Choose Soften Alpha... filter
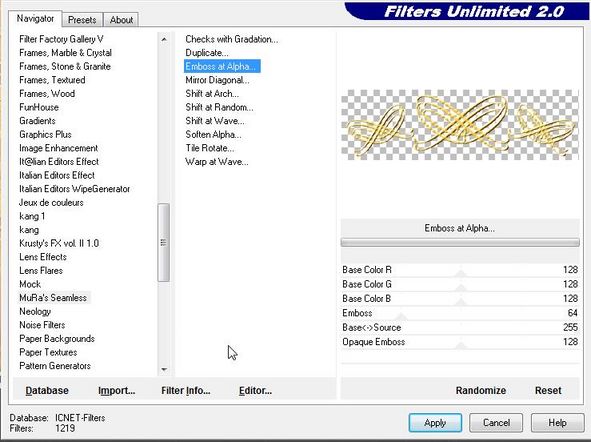Screen dimensions: 591x442 click(x=213, y=134)
